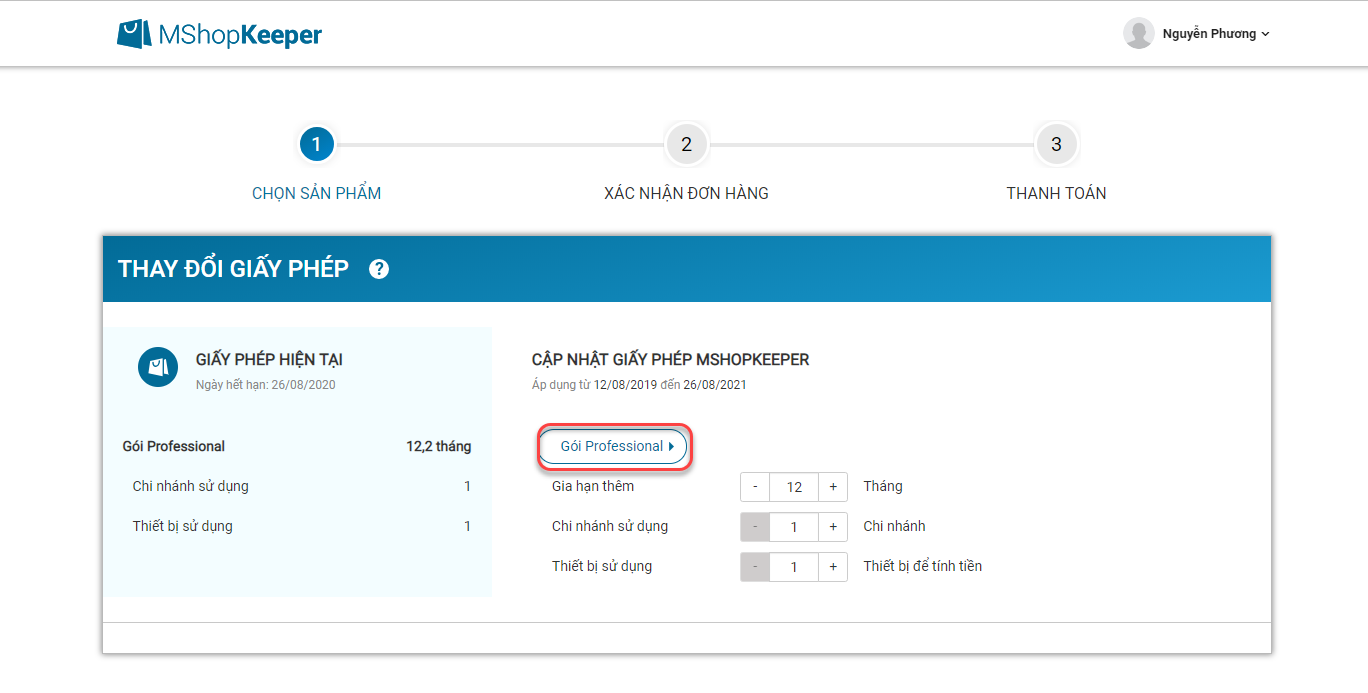Increase Chi nhánh sử dụng count
The image size is (1368, 693).
pos(833,527)
